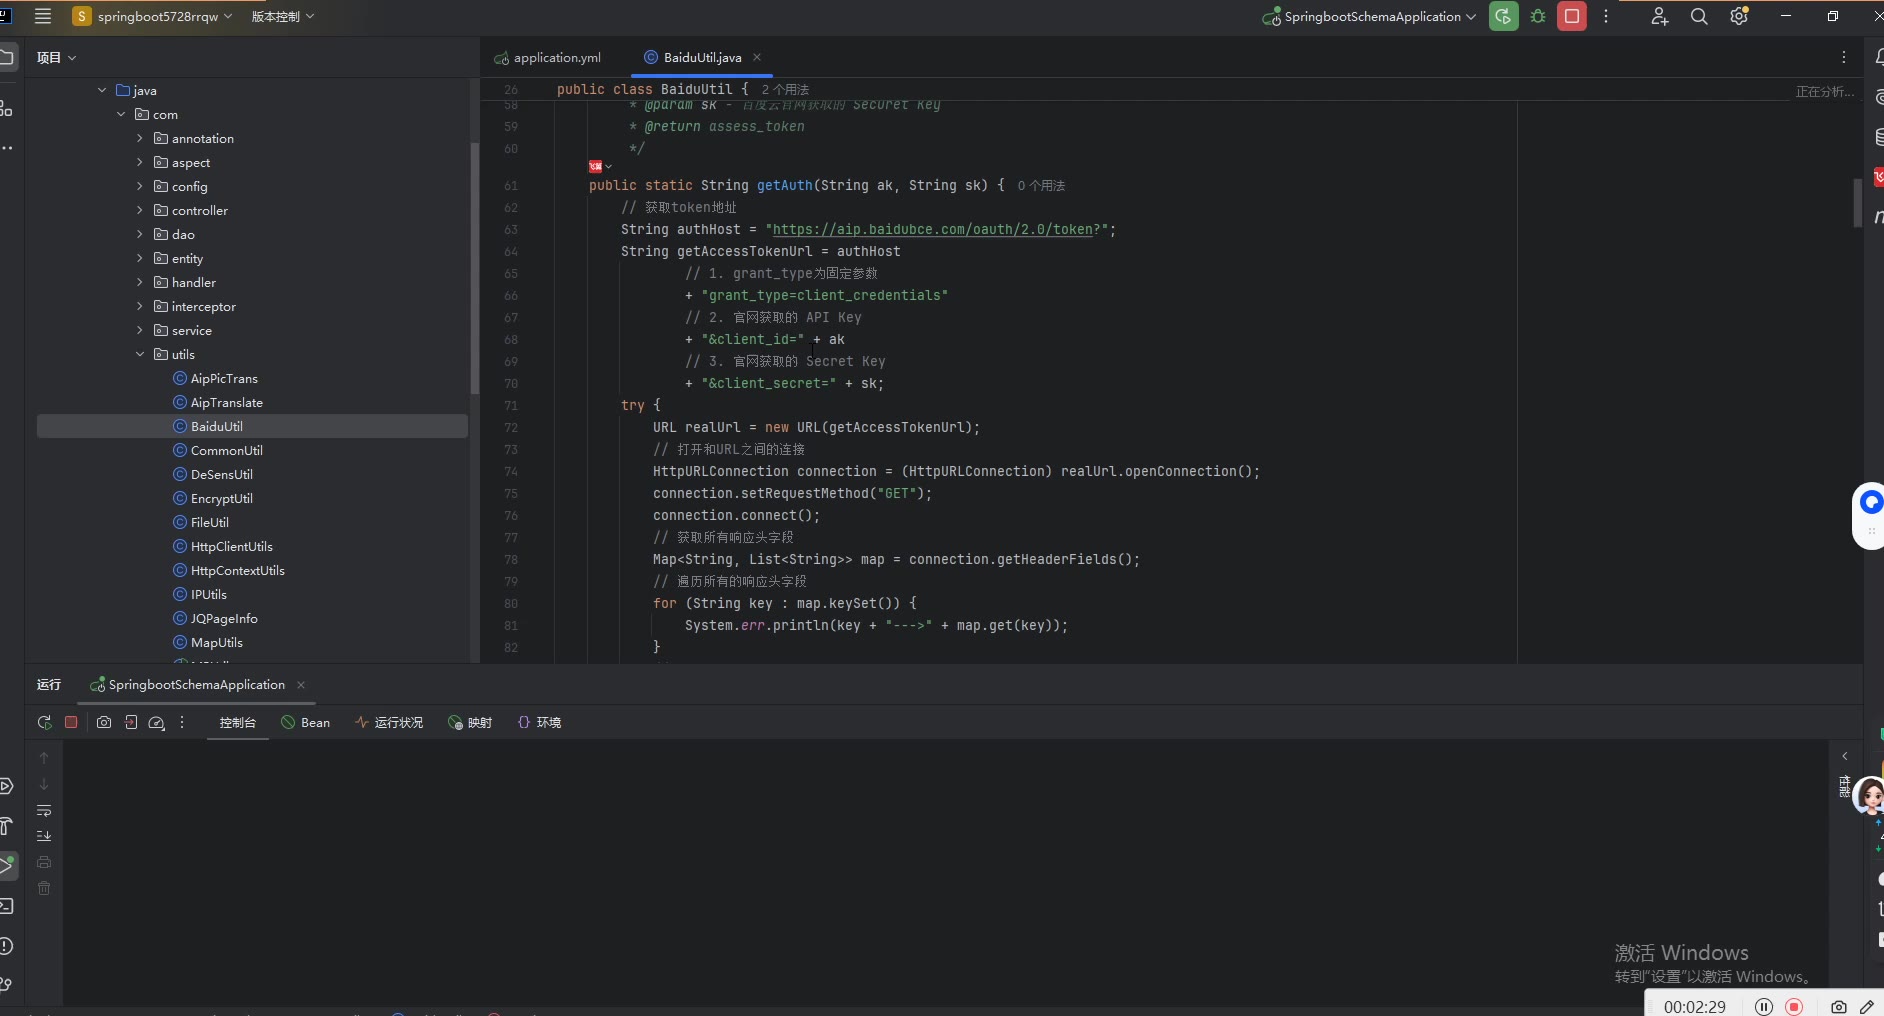Expand the controller package

coord(140,210)
